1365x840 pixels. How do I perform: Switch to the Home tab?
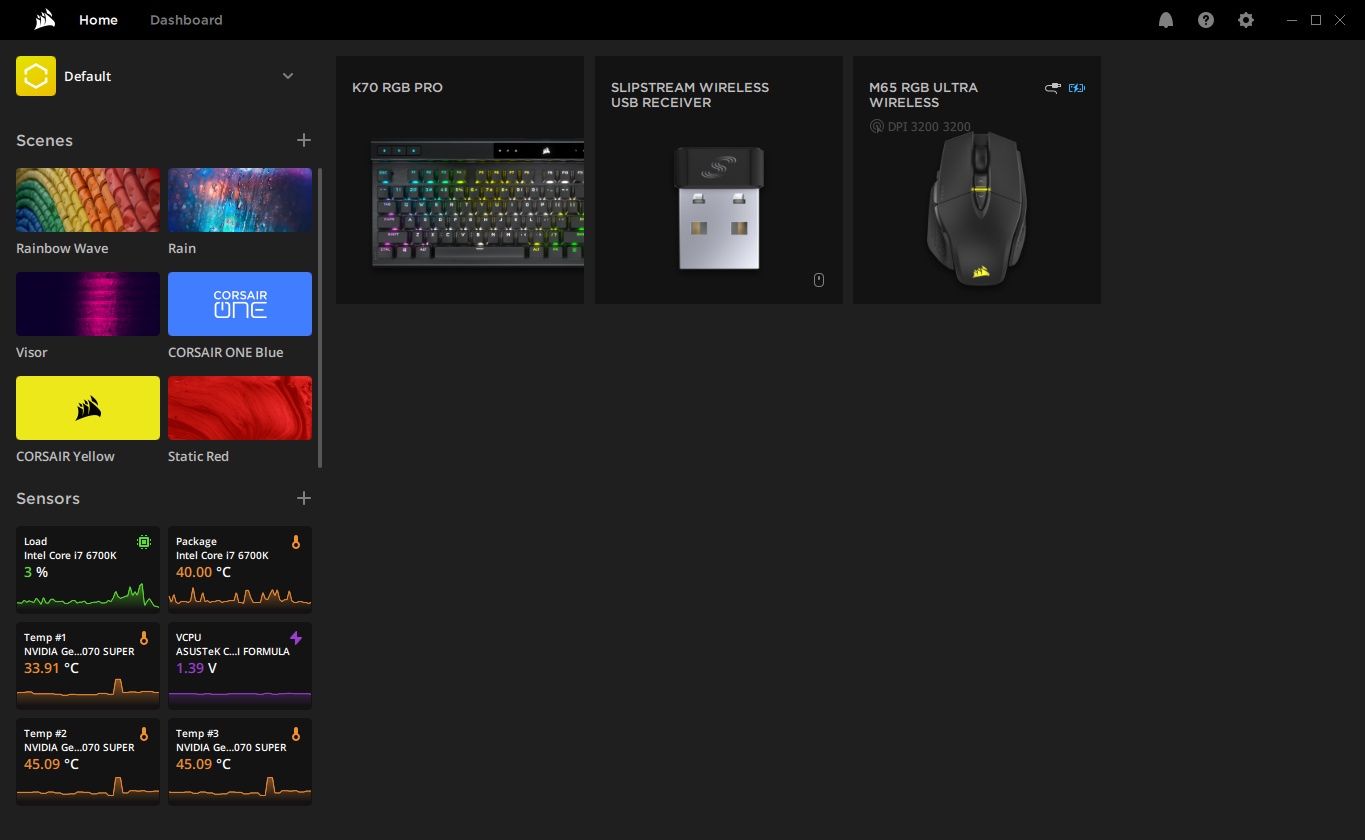coord(98,20)
